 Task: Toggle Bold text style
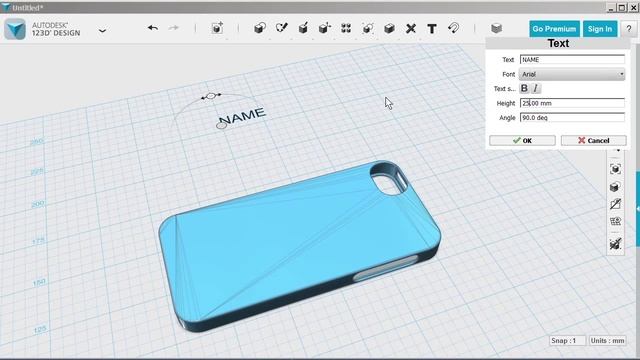click(524, 88)
